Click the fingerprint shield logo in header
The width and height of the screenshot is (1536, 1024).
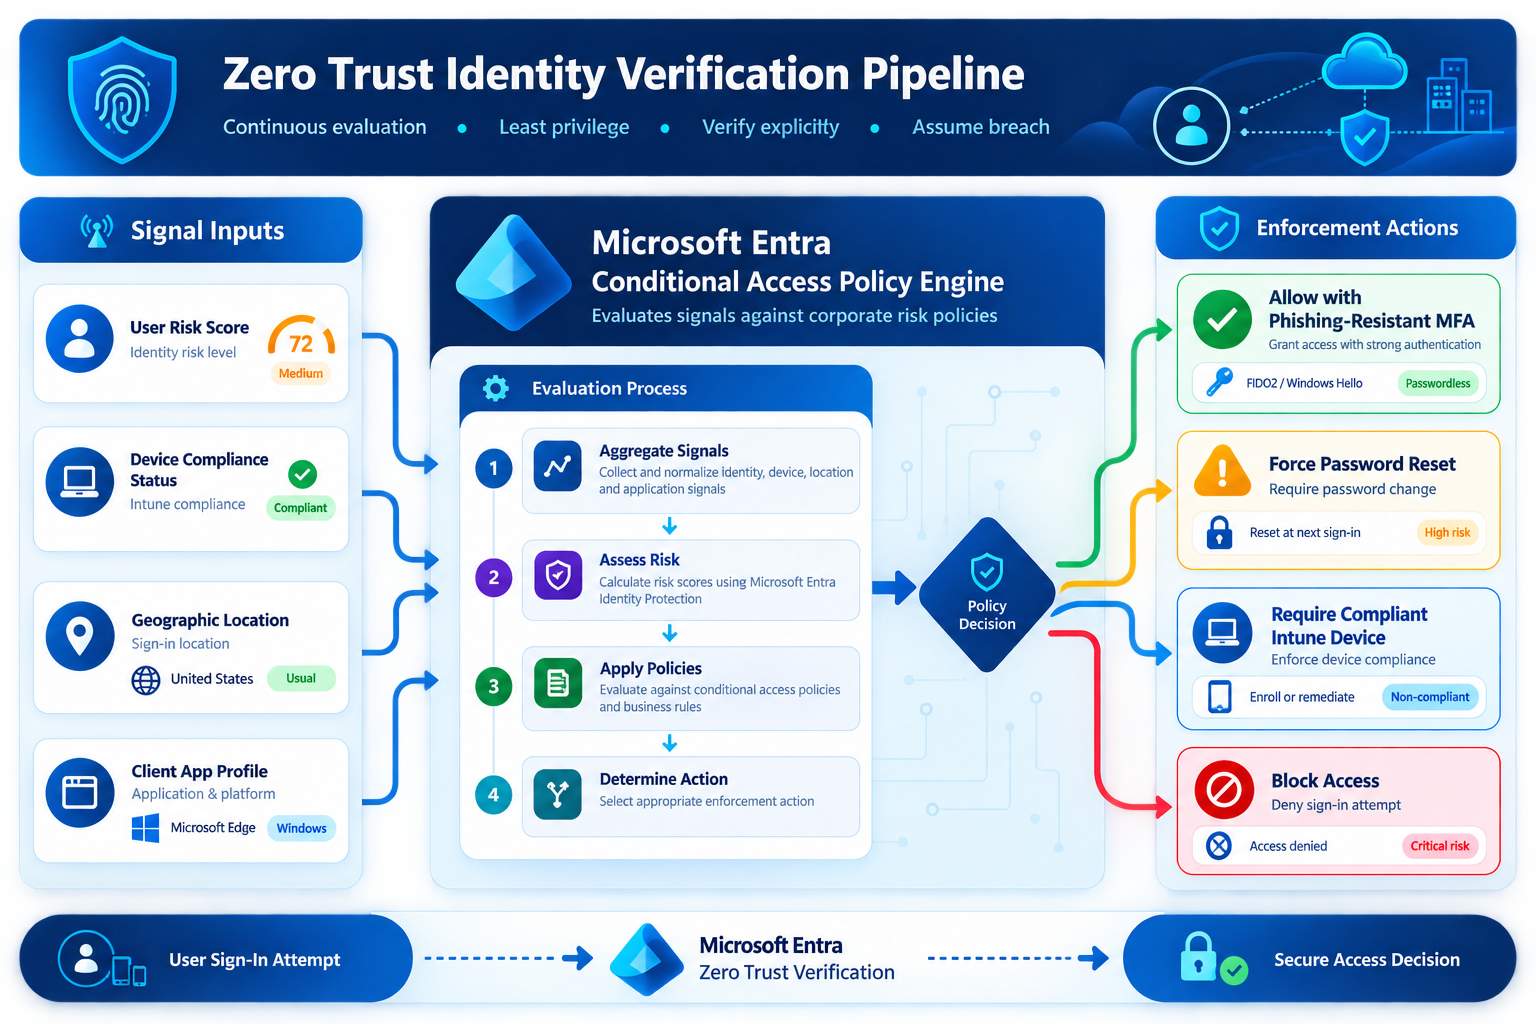(x=122, y=100)
